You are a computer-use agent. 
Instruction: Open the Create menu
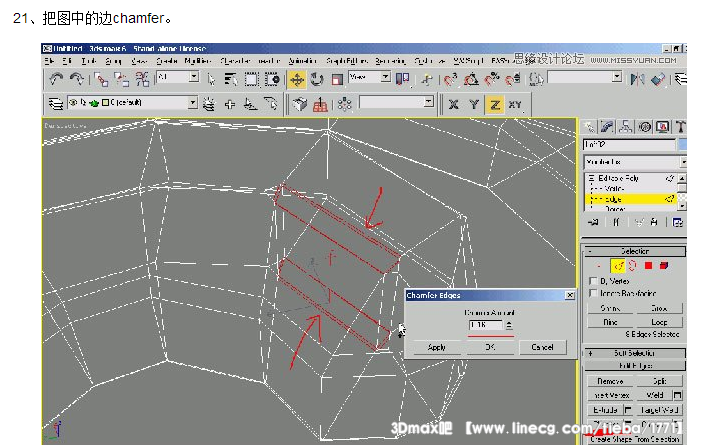167,60
